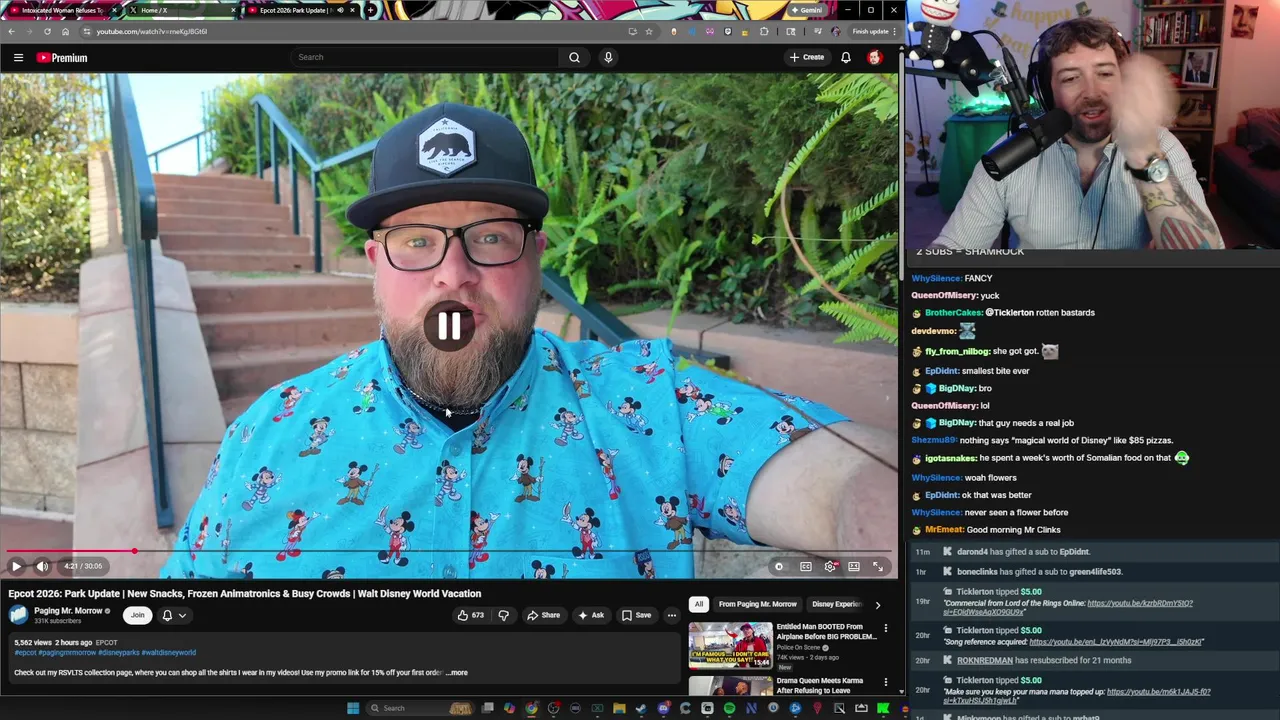
Task: Switch to Intoxicated Woman Refuses browser tab
Action: 60,10
